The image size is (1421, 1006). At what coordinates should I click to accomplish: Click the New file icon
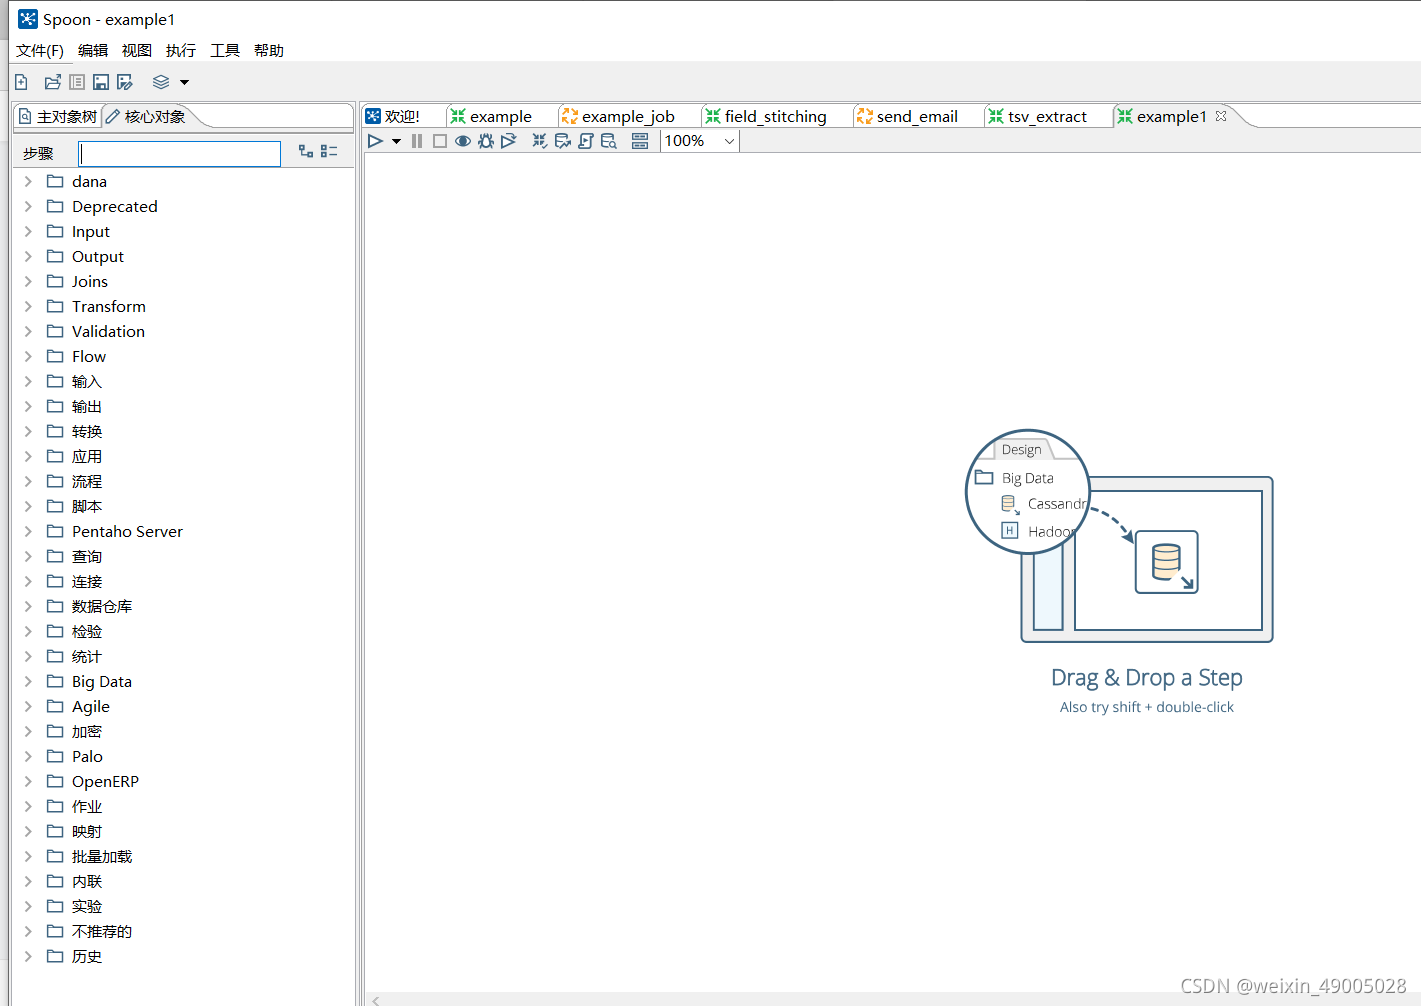coord(21,82)
